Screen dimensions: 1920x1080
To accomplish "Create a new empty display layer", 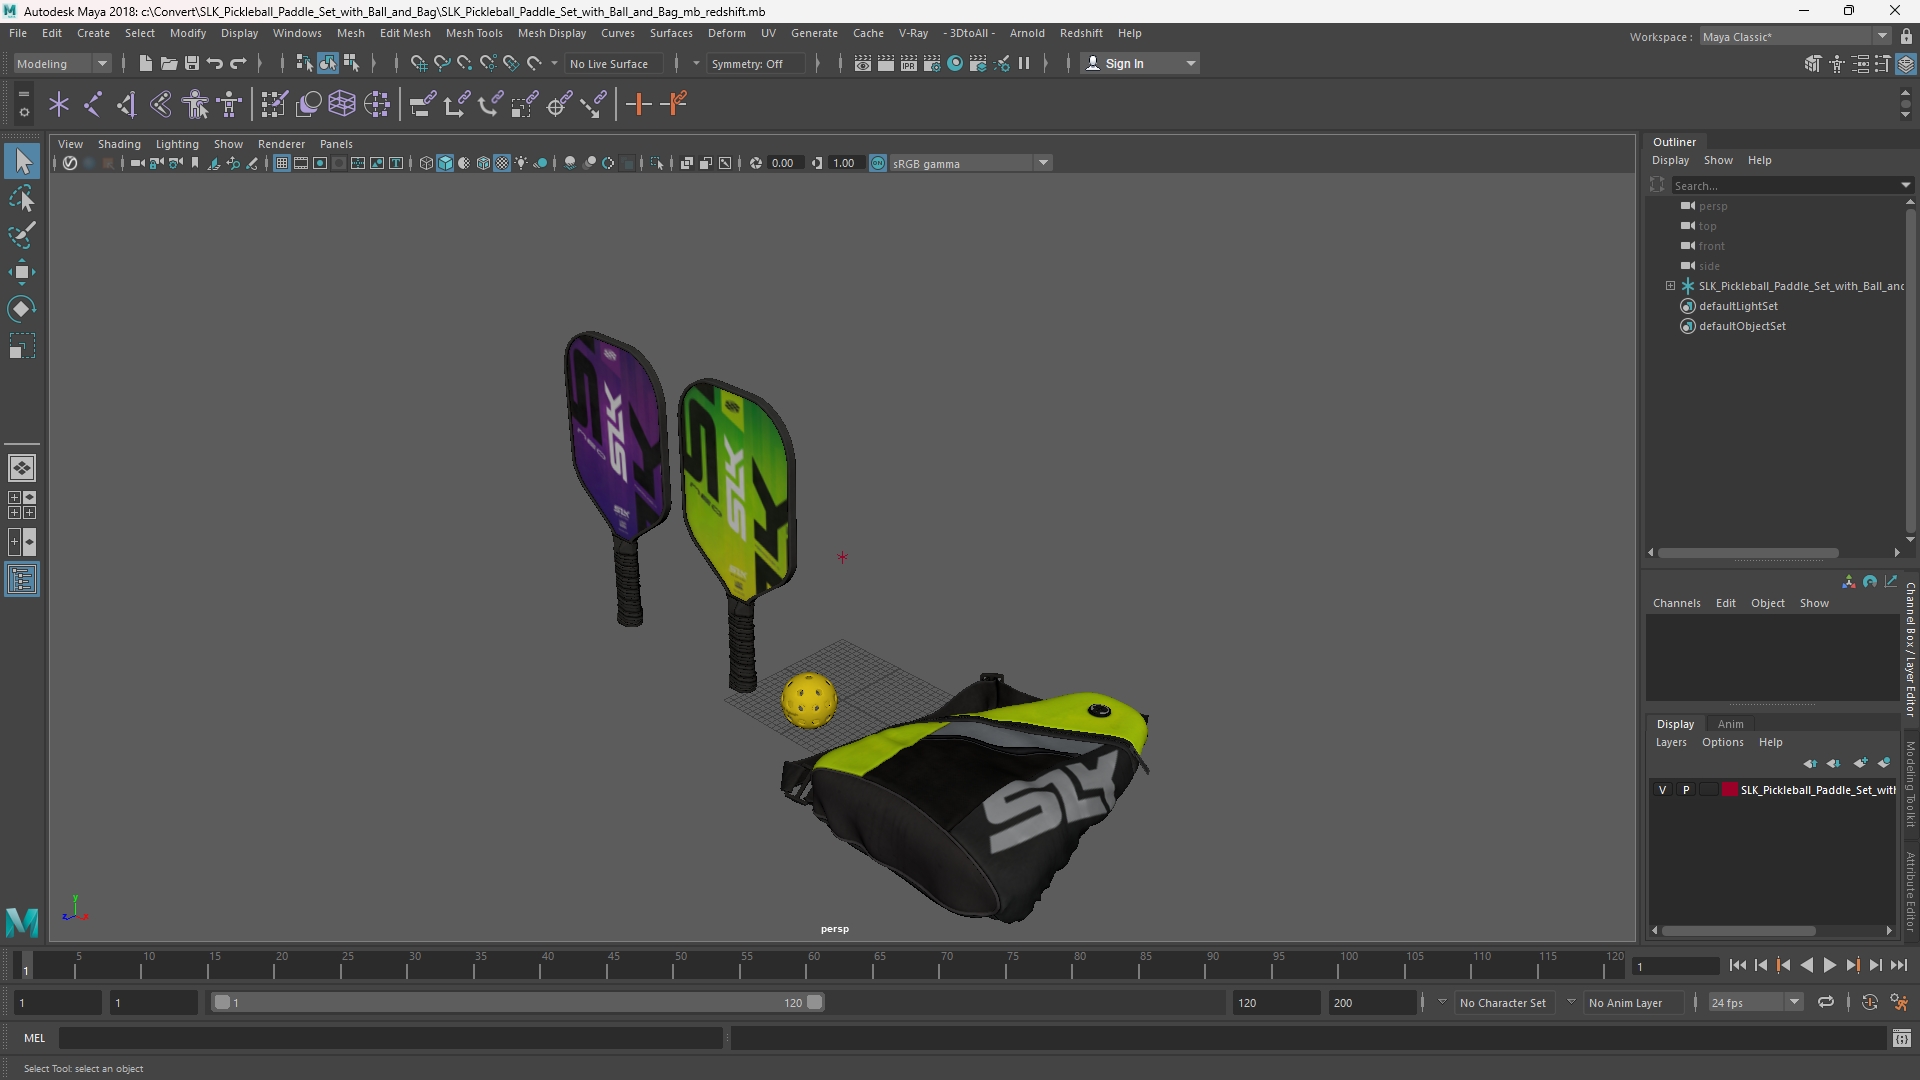I will [x=1860, y=763].
